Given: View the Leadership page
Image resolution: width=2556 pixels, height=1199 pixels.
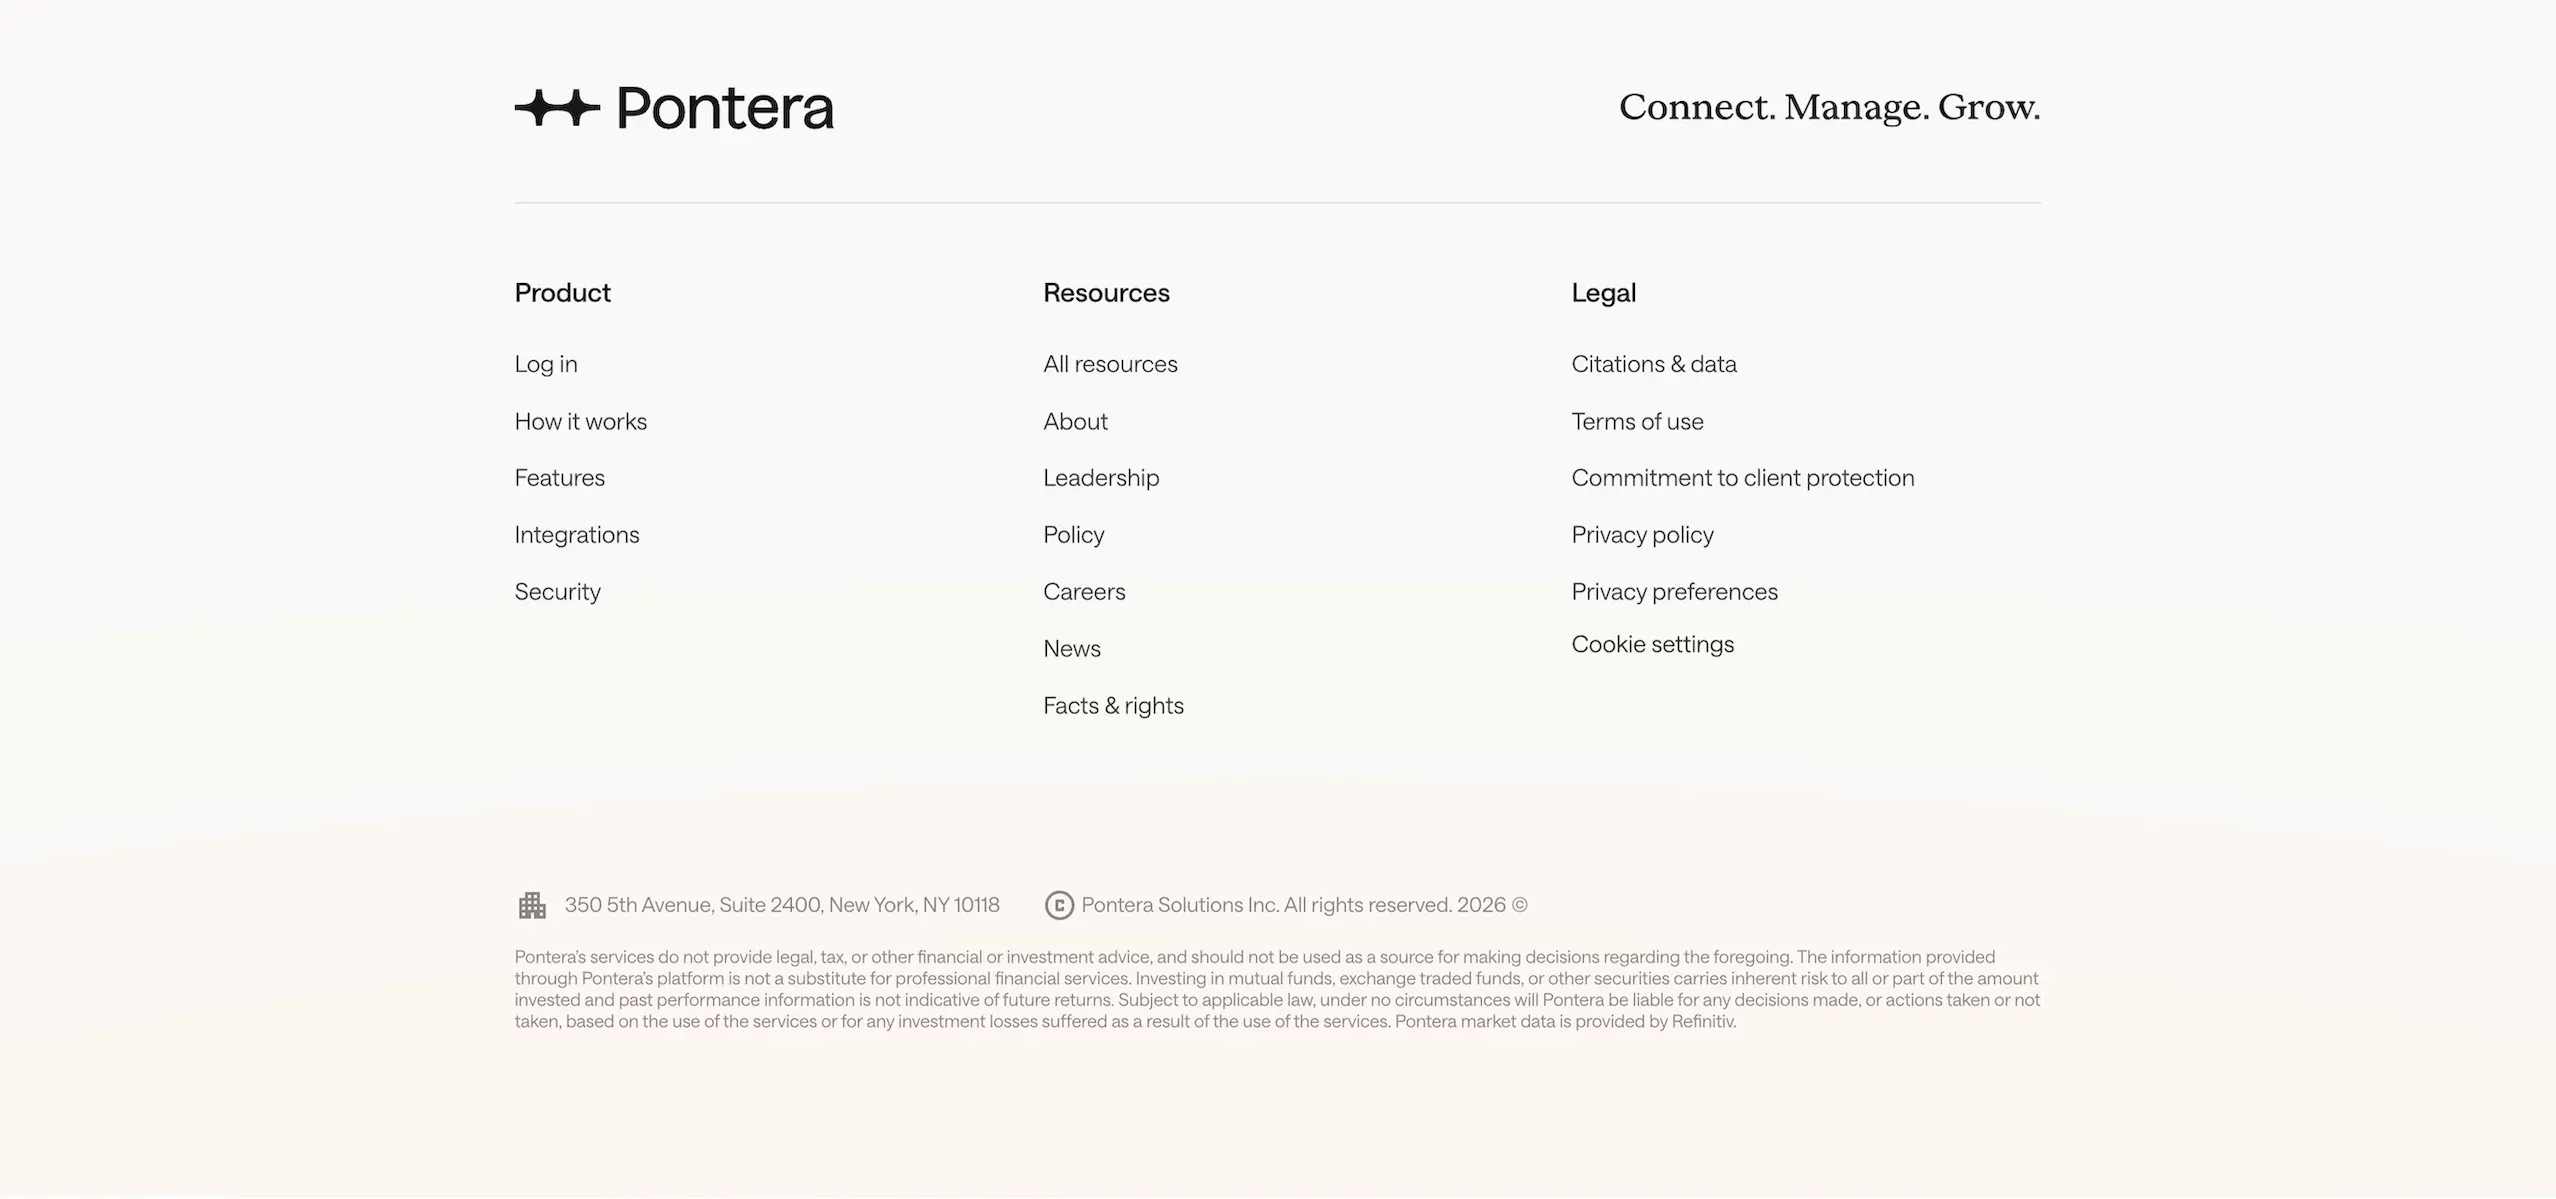Looking at the screenshot, I should (x=1101, y=478).
